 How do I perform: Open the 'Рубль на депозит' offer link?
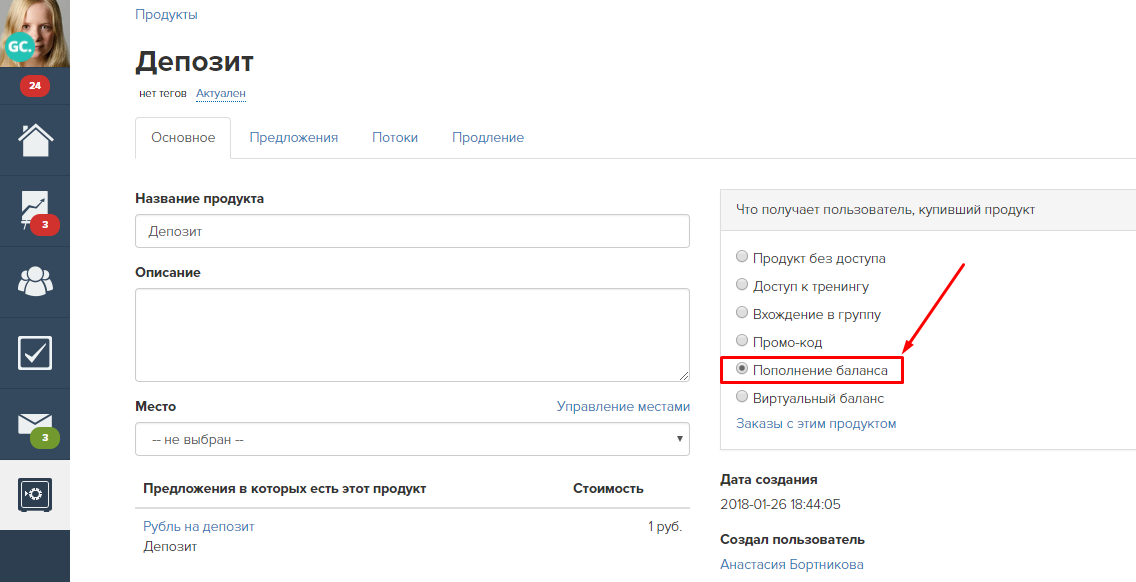pyautogui.click(x=199, y=527)
